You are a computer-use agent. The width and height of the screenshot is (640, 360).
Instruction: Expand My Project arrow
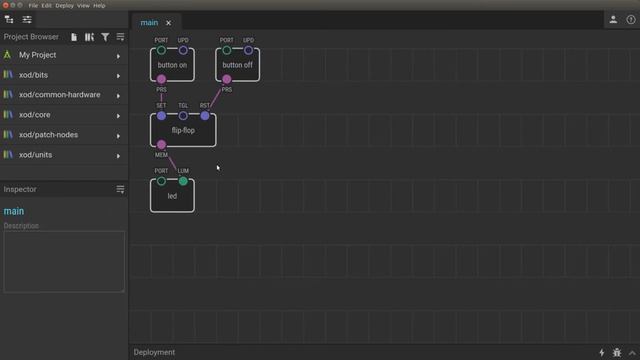click(118, 56)
